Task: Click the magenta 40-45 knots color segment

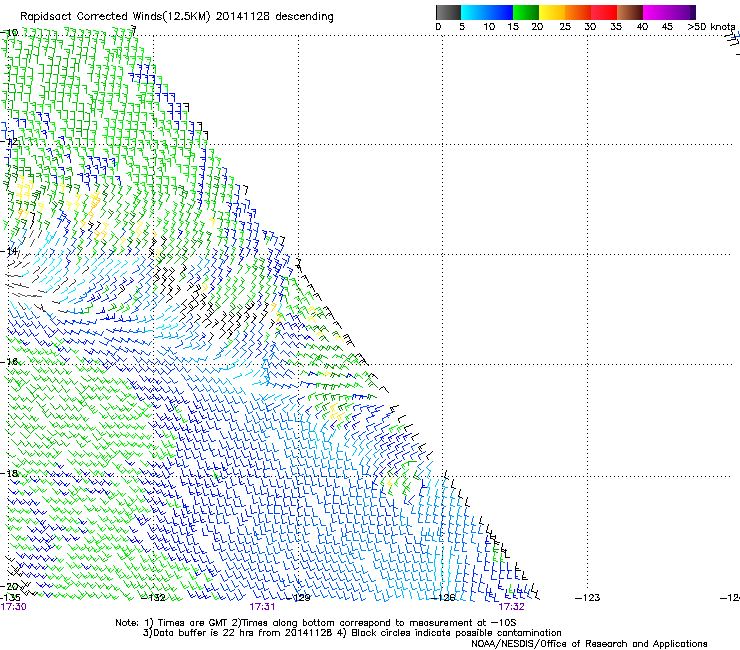Action: 656,12
